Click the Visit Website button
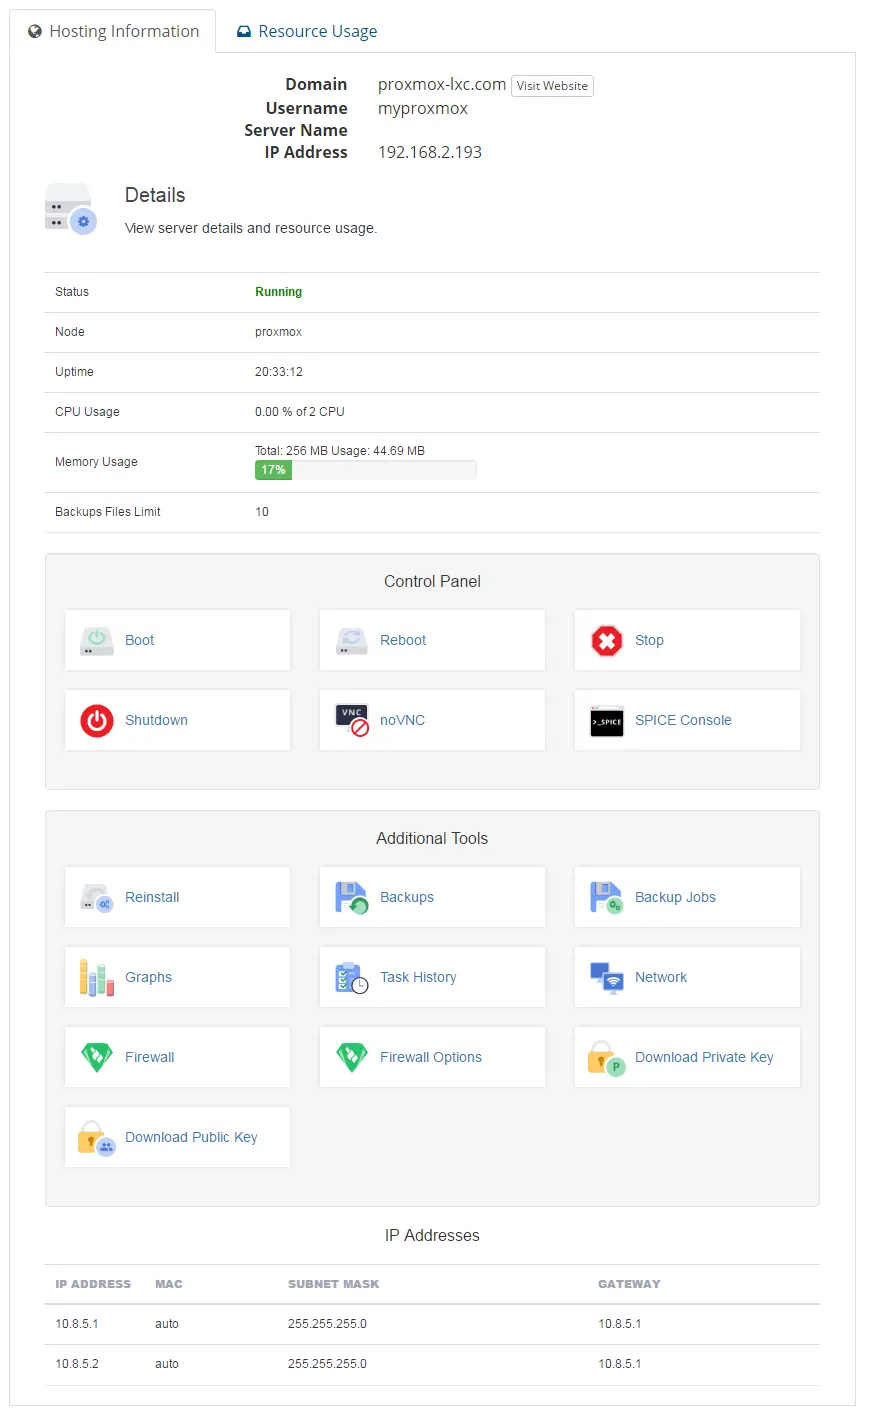 pyautogui.click(x=552, y=86)
